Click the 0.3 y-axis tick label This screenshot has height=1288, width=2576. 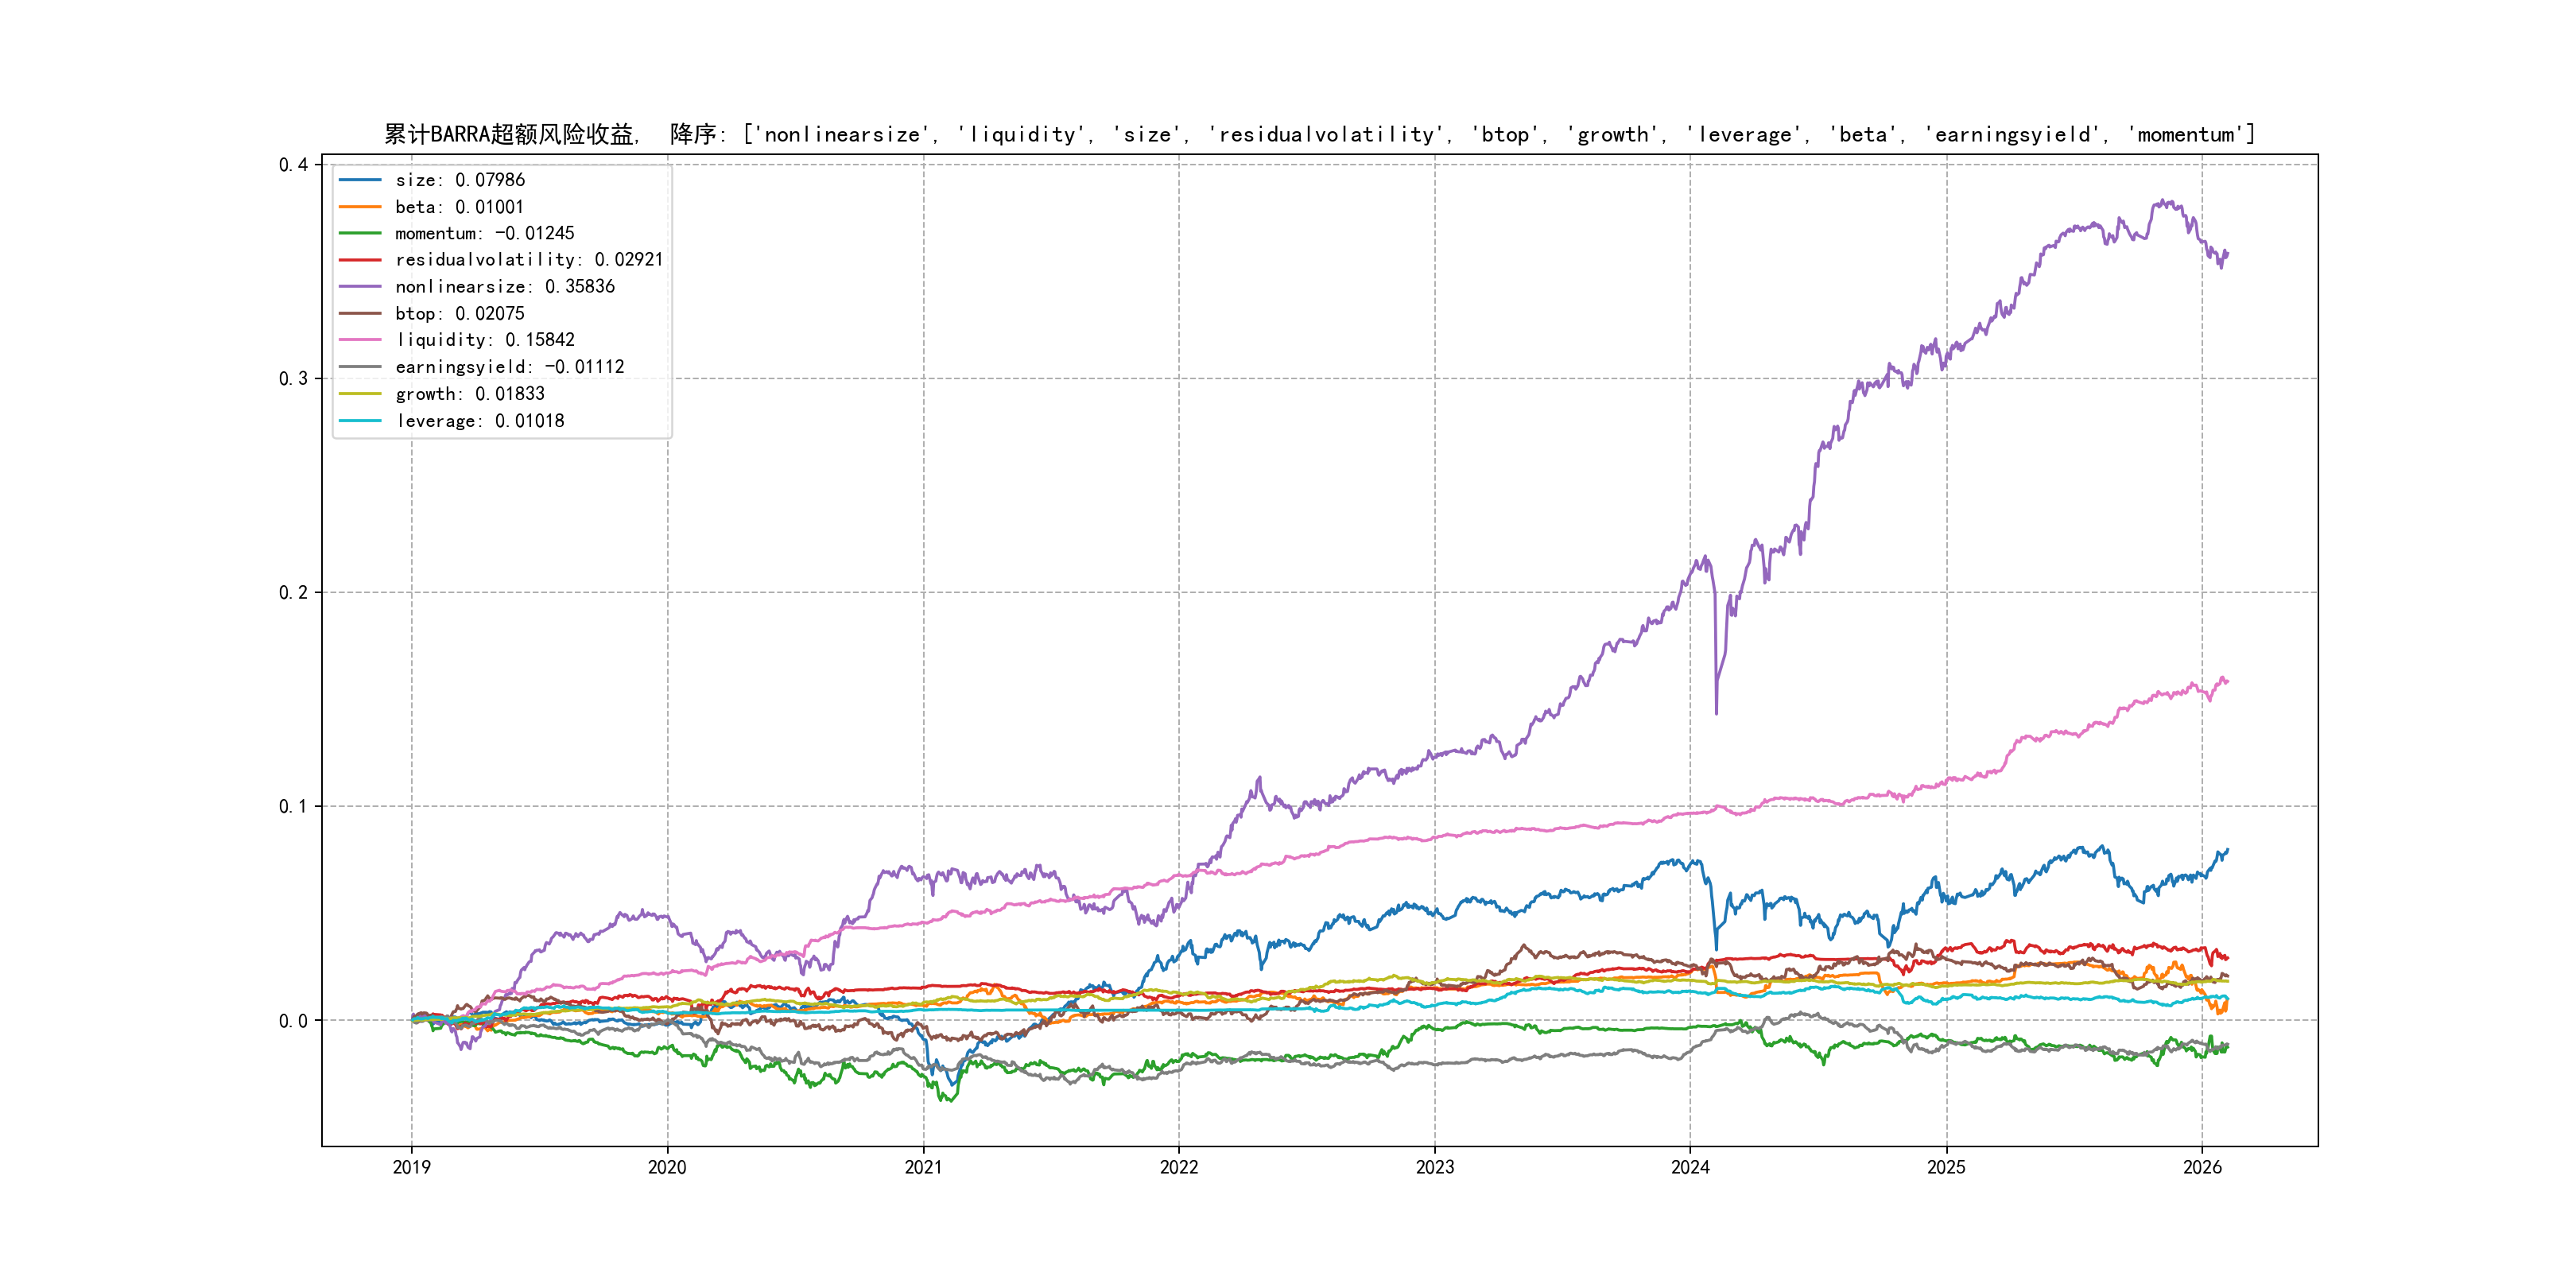pos(293,379)
